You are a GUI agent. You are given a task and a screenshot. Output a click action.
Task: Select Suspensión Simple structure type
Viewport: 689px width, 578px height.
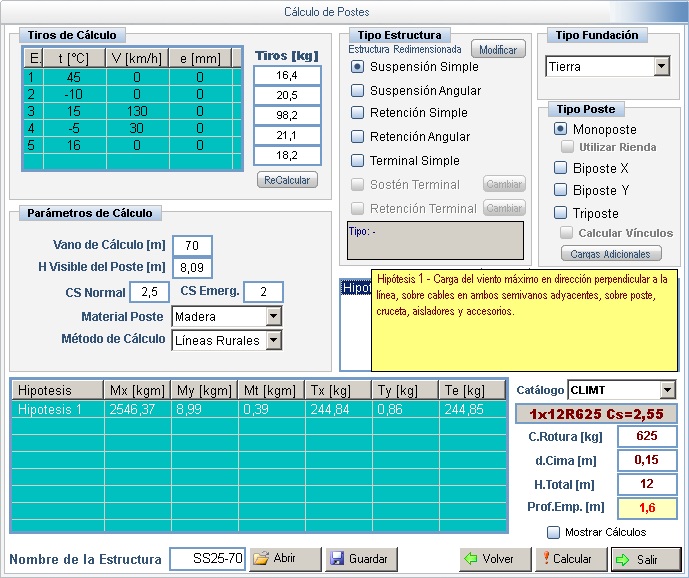(358, 67)
